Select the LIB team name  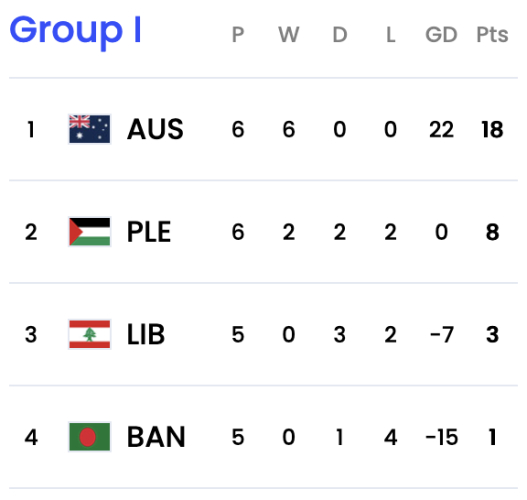pos(146,334)
